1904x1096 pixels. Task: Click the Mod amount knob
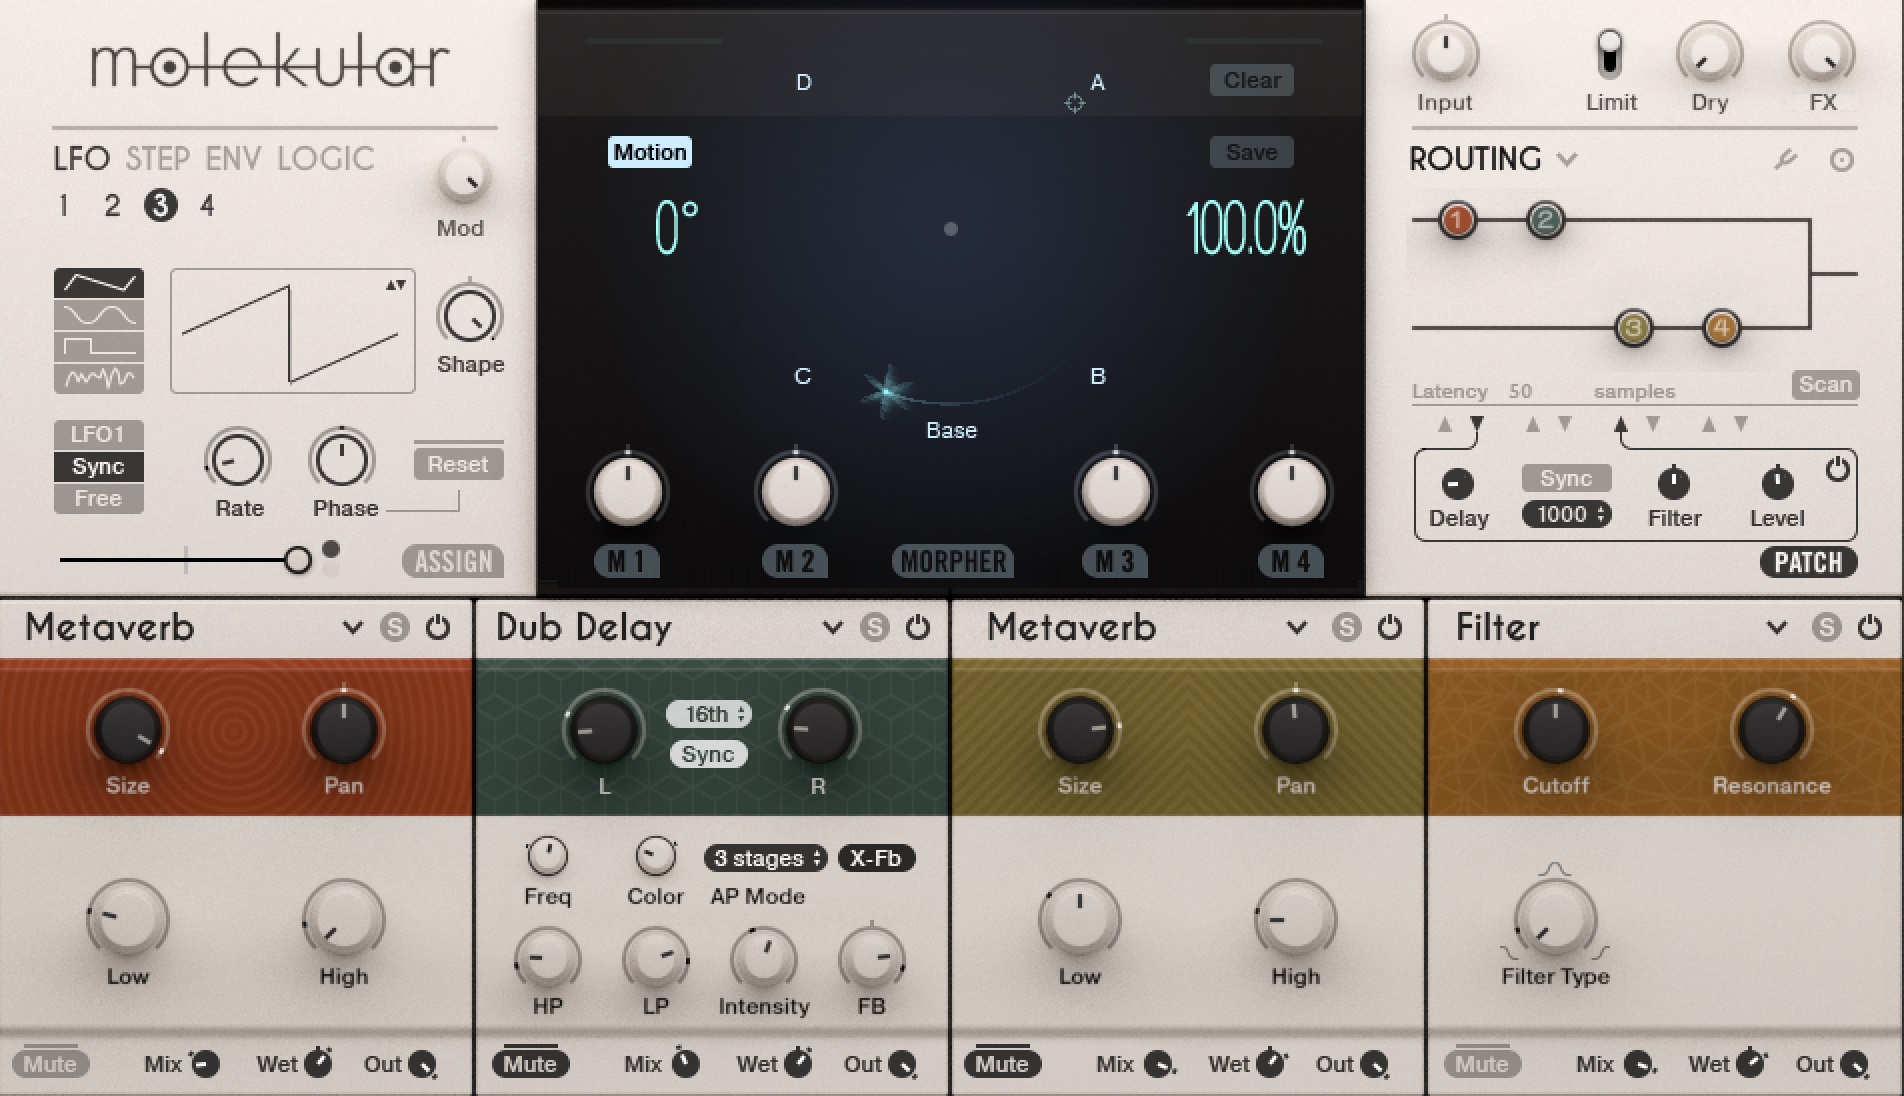tap(462, 177)
